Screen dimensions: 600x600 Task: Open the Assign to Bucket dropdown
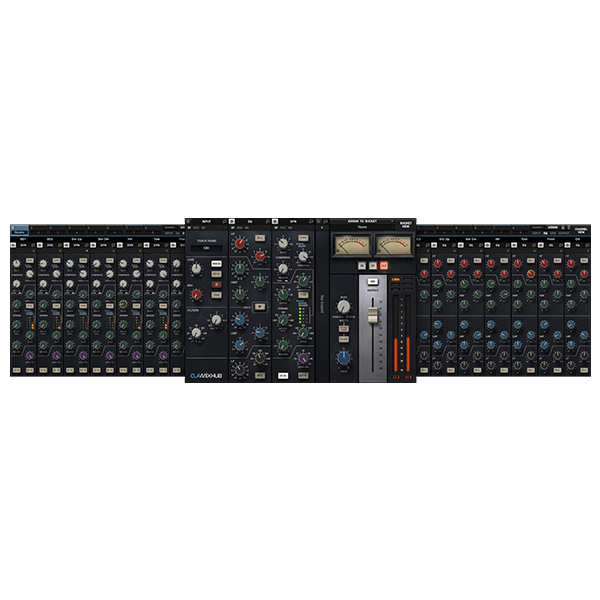coord(366,227)
